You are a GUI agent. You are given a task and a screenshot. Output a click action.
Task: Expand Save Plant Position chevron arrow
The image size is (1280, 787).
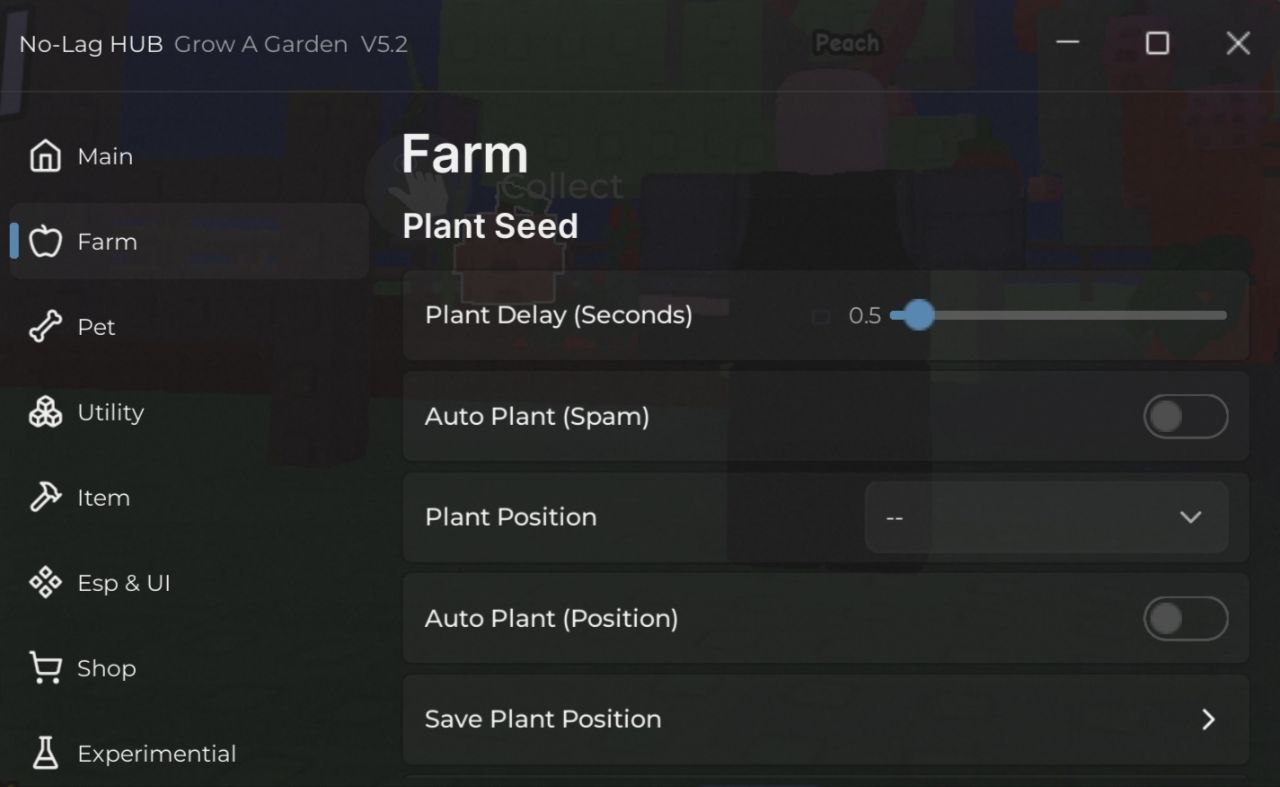(x=1208, y=719)
